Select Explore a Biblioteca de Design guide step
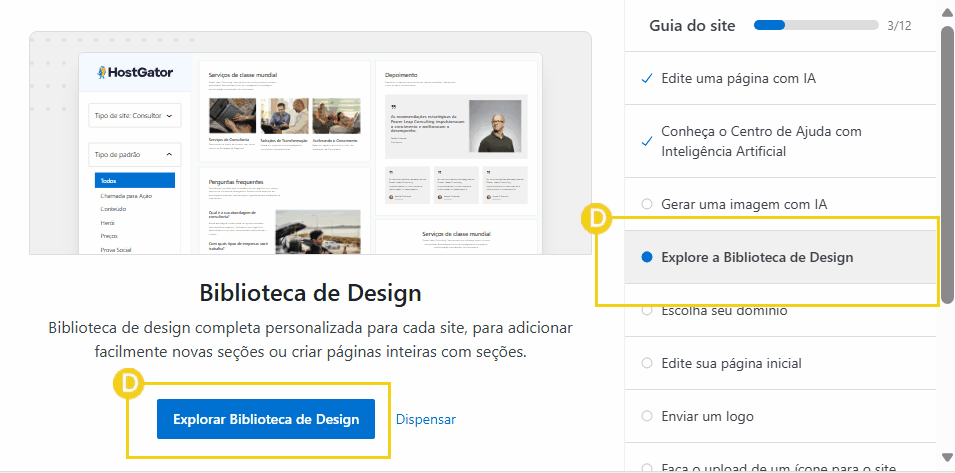Viewport: 955px width, 473px height. [x=780, y=258]
